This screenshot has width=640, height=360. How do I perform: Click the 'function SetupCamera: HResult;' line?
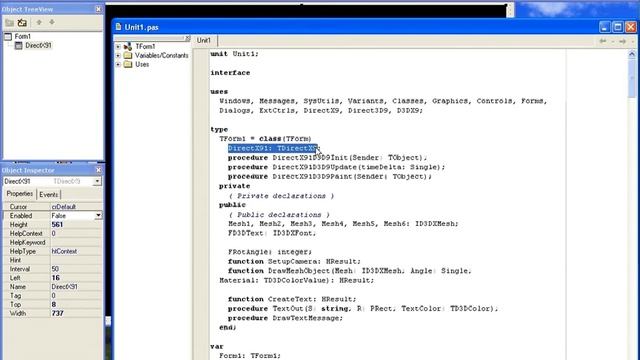tap(294, 261)
